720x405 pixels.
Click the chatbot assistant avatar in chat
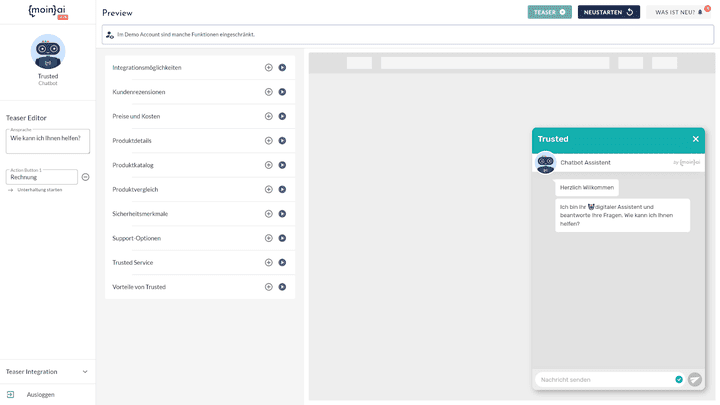point(546,163)
